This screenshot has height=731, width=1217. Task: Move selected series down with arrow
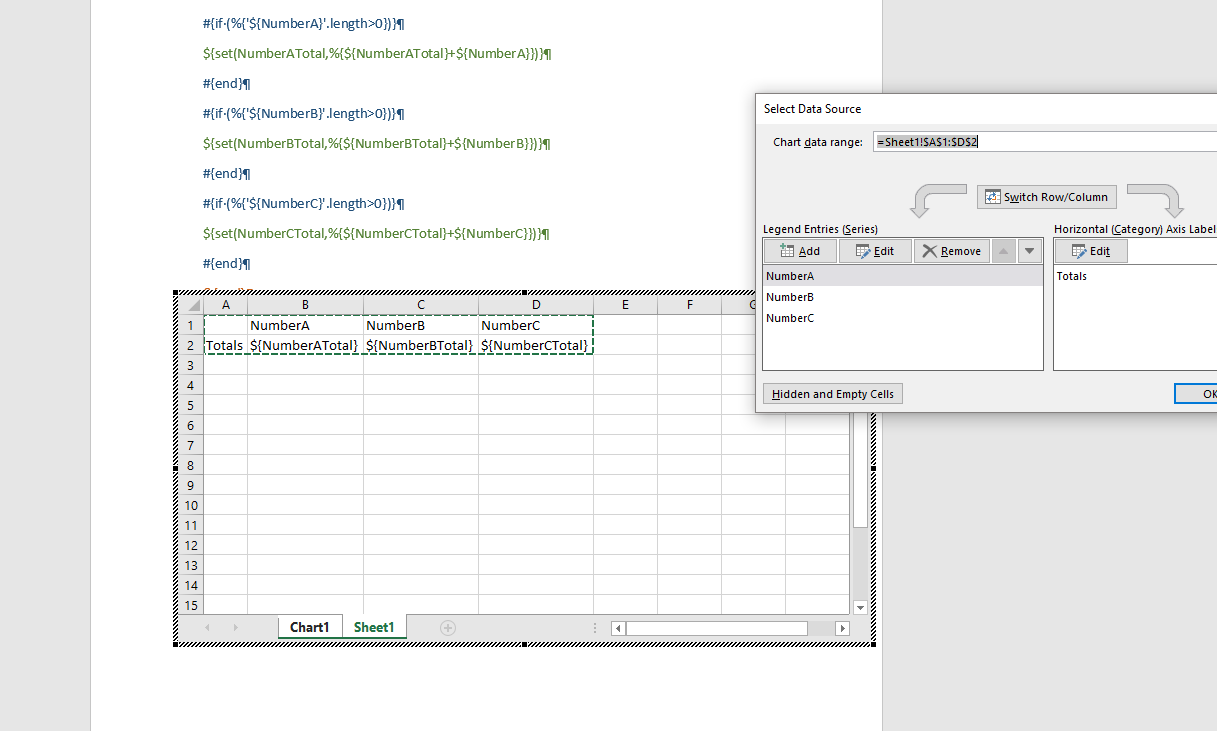[x=1028, y=251]
